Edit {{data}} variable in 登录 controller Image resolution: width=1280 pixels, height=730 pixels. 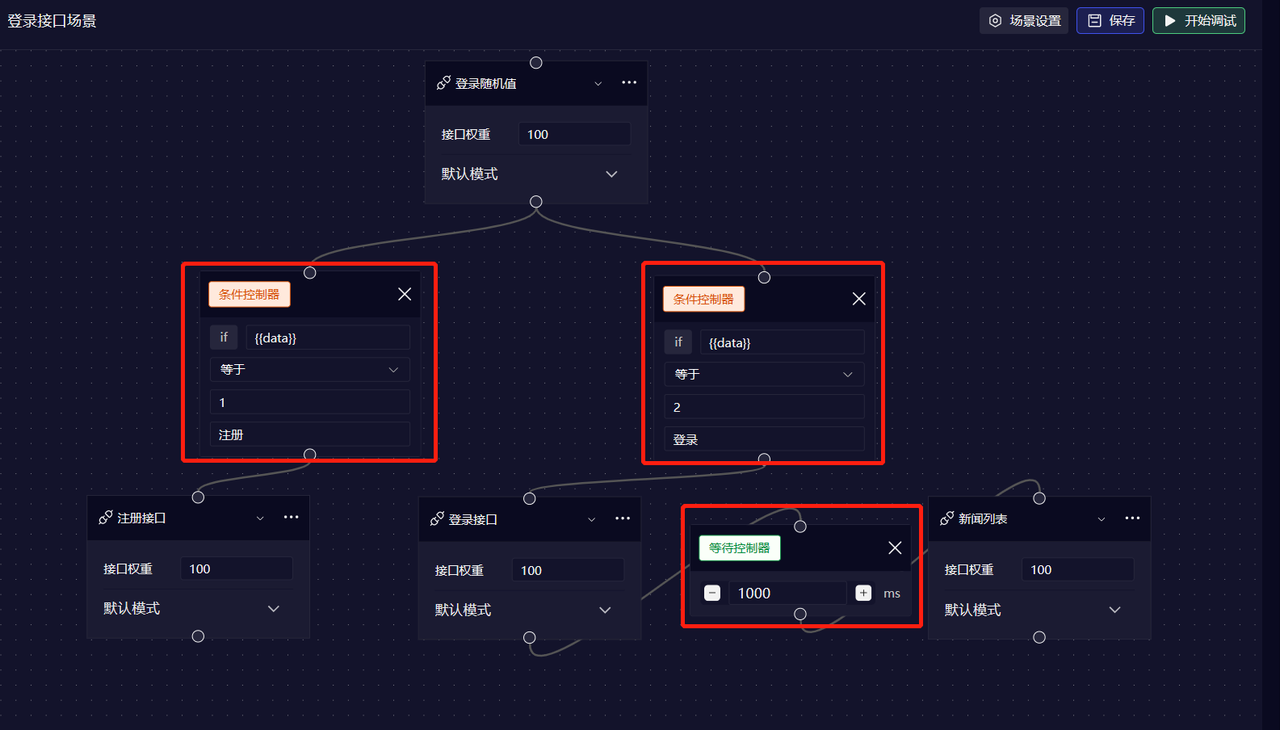pos(782,342)
